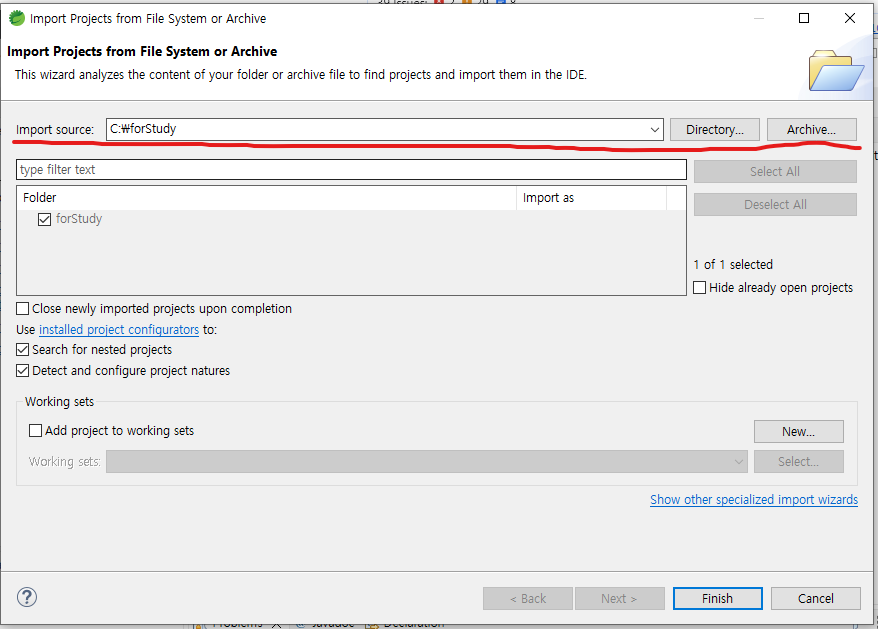
Task: Click the Spring leaf icon in title bar
Action: point(17,18)
